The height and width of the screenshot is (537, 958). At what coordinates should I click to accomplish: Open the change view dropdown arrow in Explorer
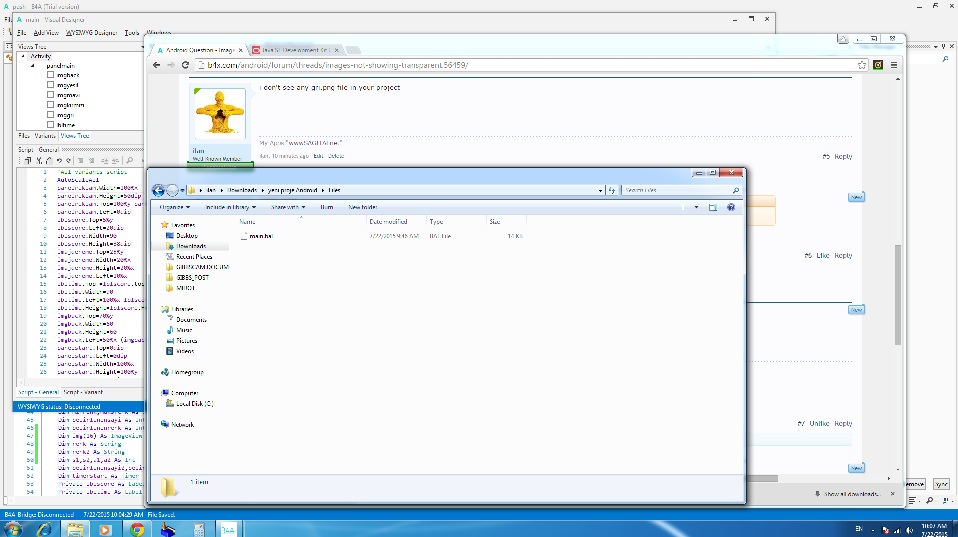[x=696, y=207]
